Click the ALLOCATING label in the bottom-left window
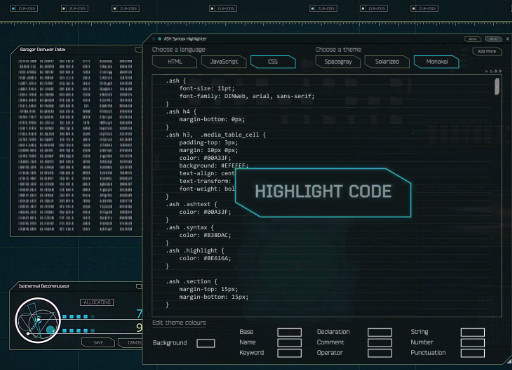Screen dimensions: 512x370 (97, 302)
